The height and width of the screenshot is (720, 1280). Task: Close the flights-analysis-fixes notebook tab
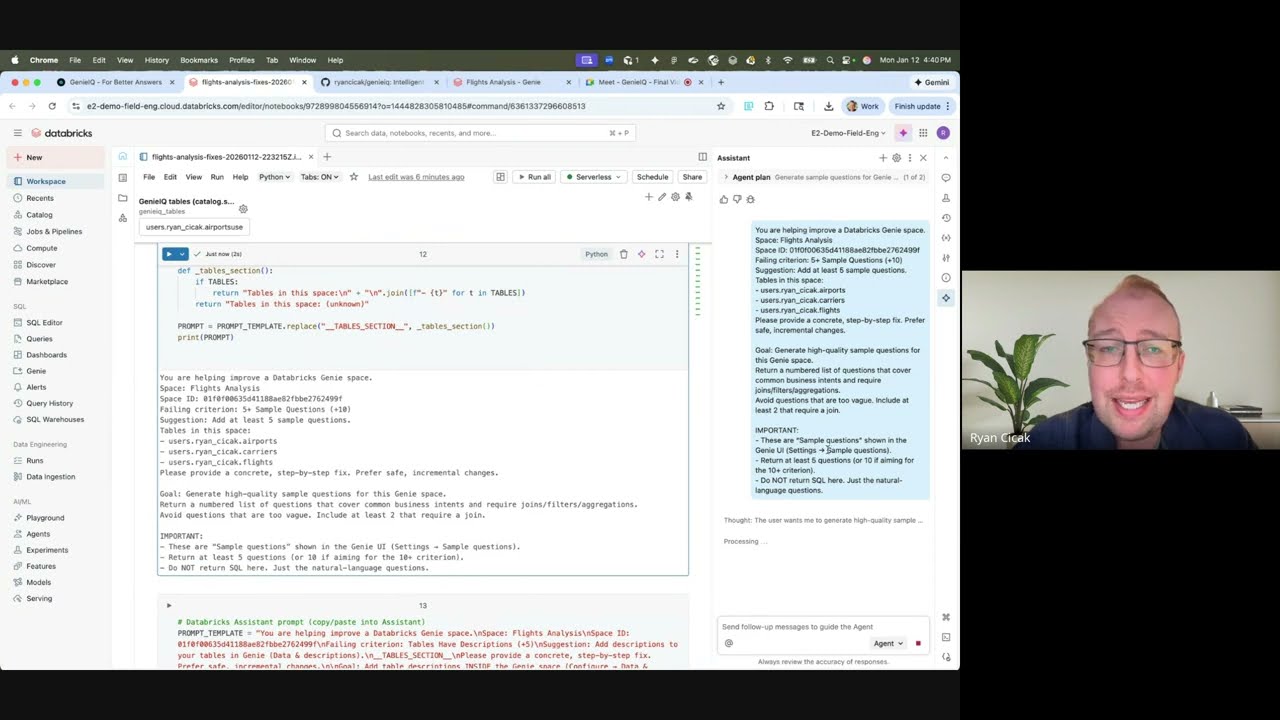[x=311, y=157]
